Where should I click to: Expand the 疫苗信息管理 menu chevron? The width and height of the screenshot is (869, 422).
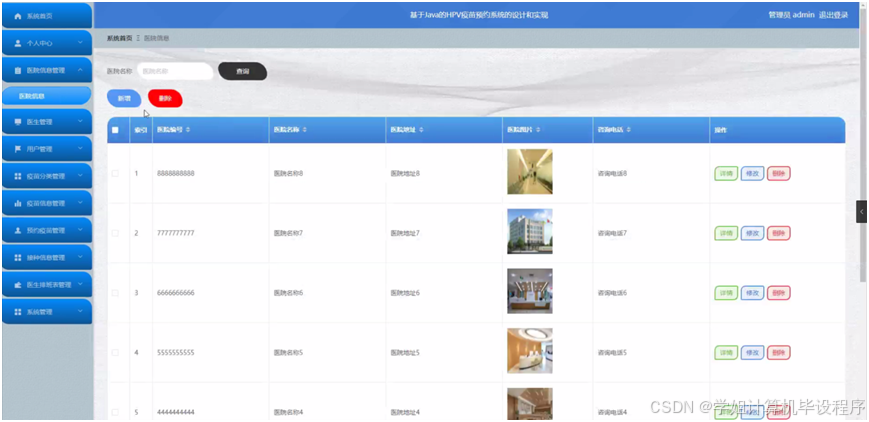click(x=80, y=203)
